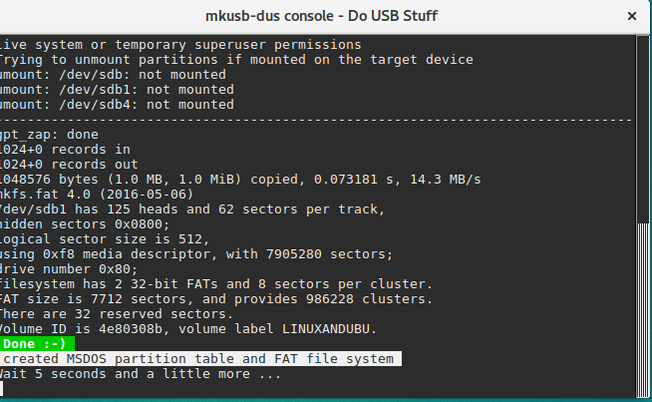
Task: Close the mkusb-dus console window
Action: pyautogui.click(x=630, y=16)
